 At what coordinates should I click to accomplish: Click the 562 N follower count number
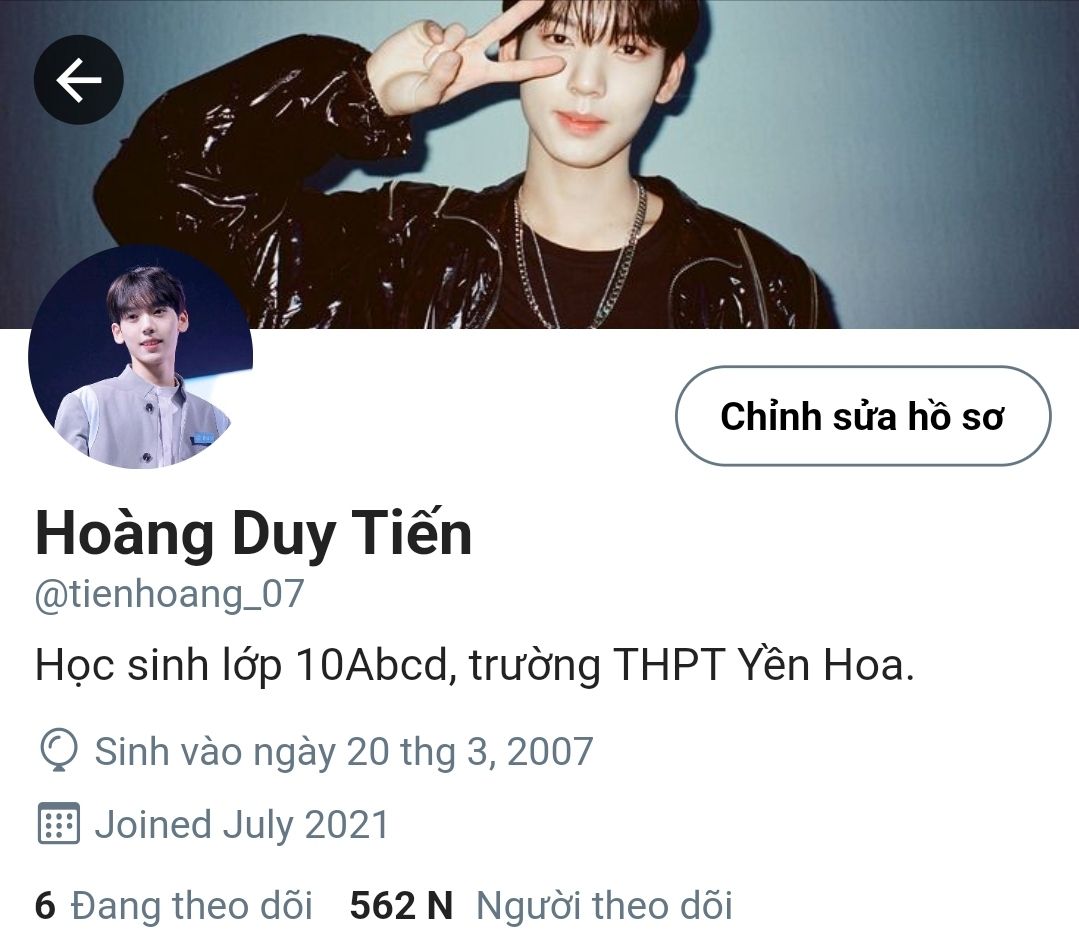click(401, 905)
